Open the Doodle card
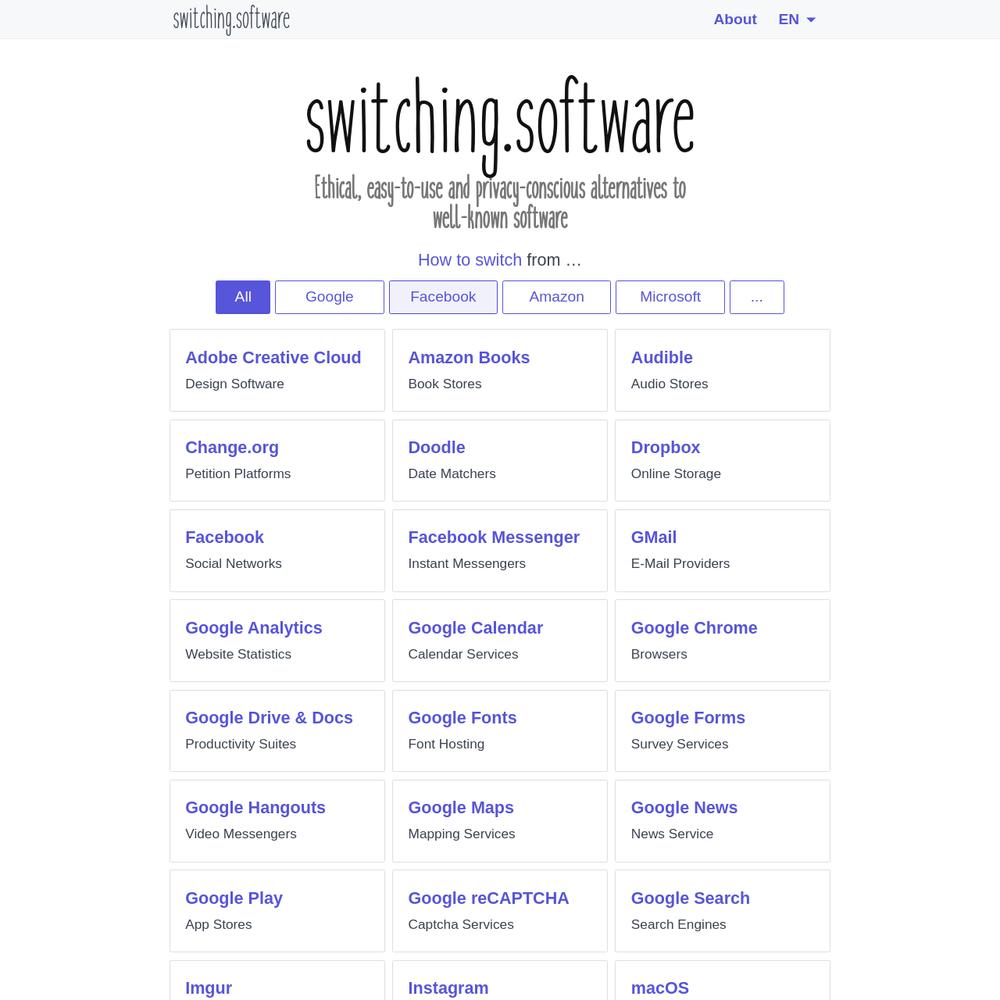Viewport: 1000px width, 1000px height. click(x=500, y=460)
